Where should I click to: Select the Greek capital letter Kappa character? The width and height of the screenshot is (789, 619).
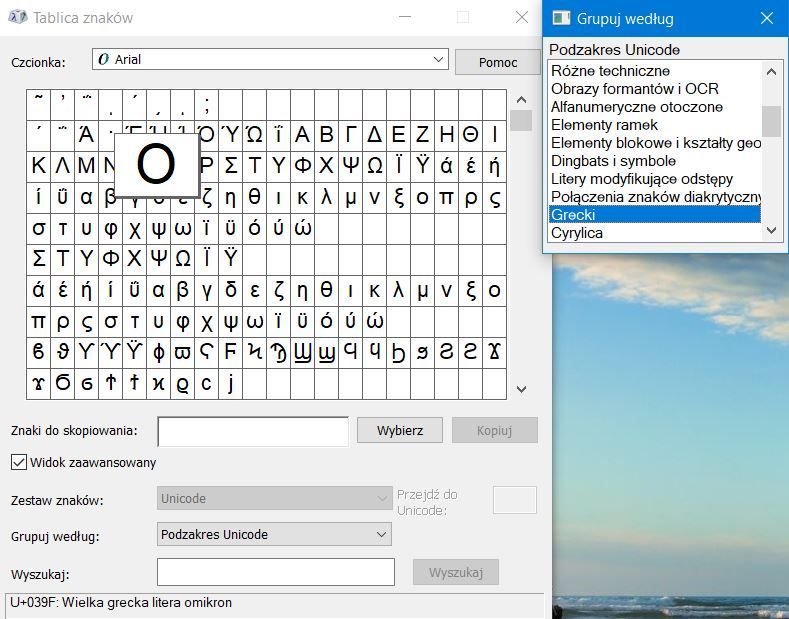click(x=39, y=166)
